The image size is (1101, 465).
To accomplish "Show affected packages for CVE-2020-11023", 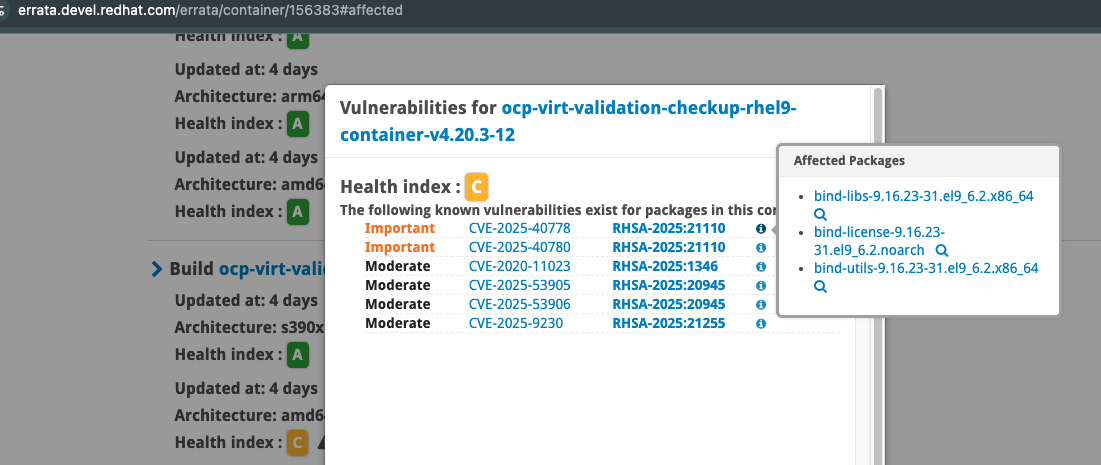I will [761, 267].
